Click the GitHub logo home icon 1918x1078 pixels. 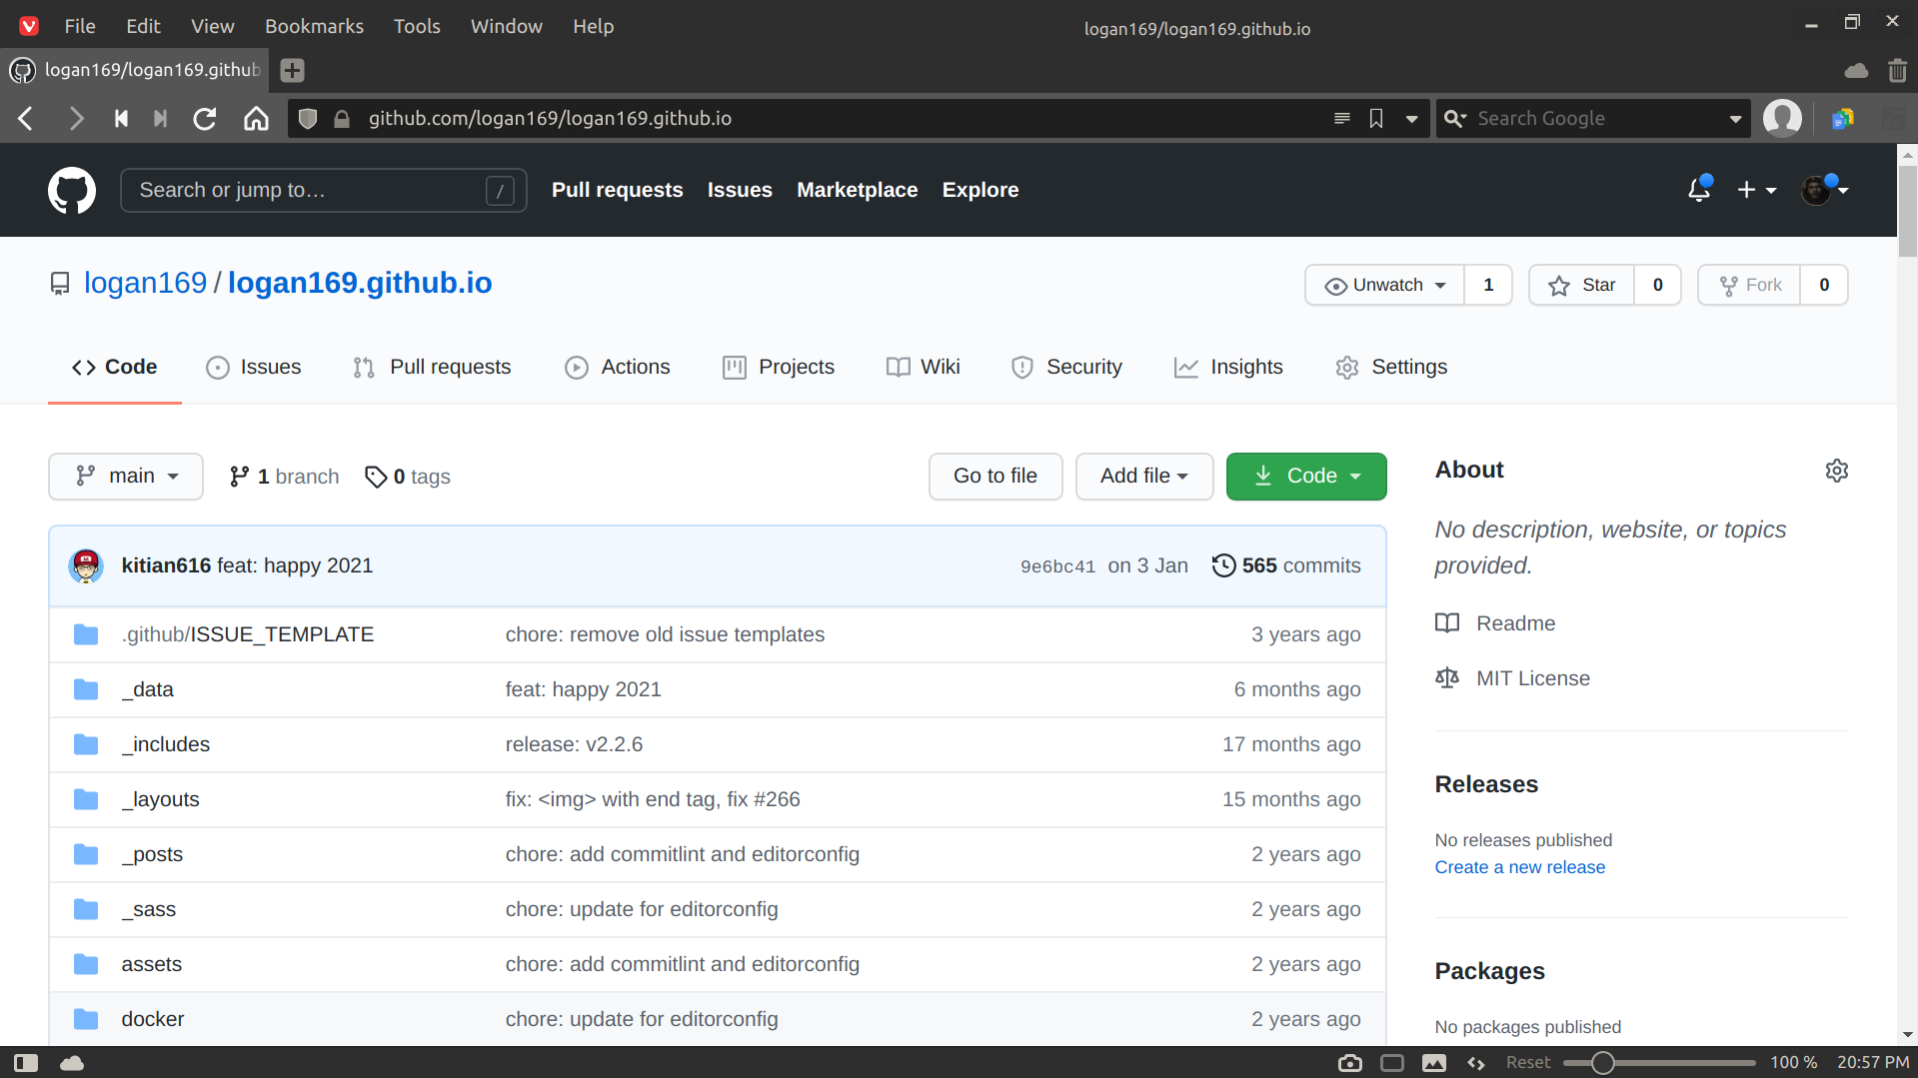tap(72, 190)
